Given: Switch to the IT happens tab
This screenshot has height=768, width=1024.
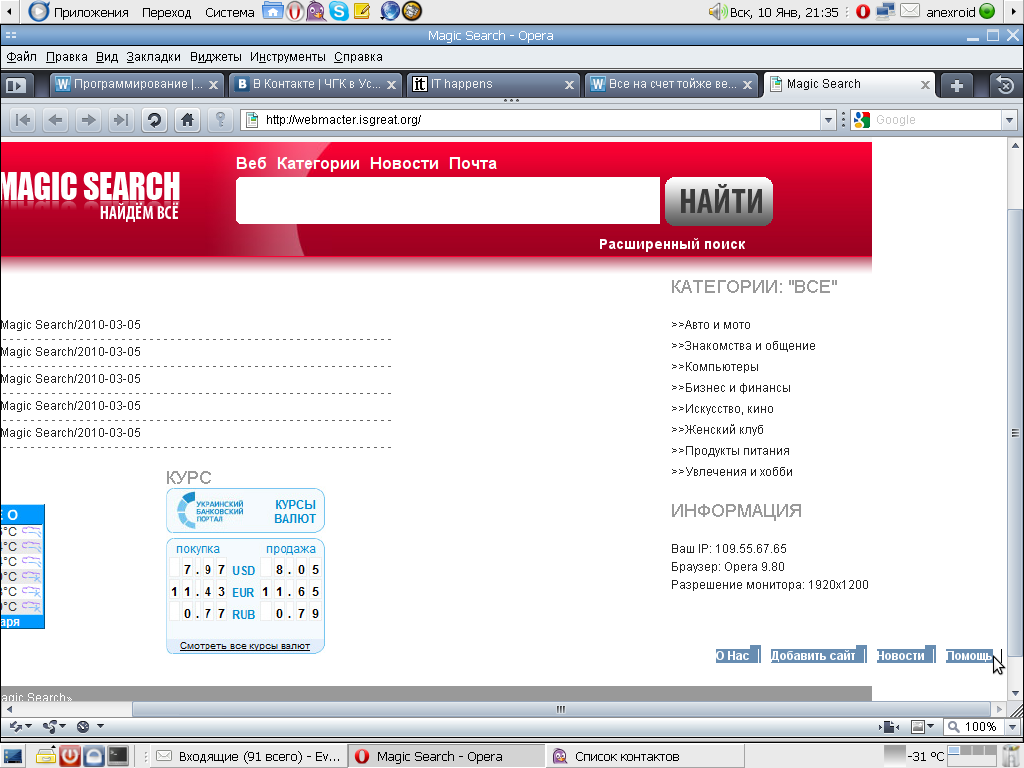Looking at the screenshot, I should pyautogui.click(x=494, y=84).
